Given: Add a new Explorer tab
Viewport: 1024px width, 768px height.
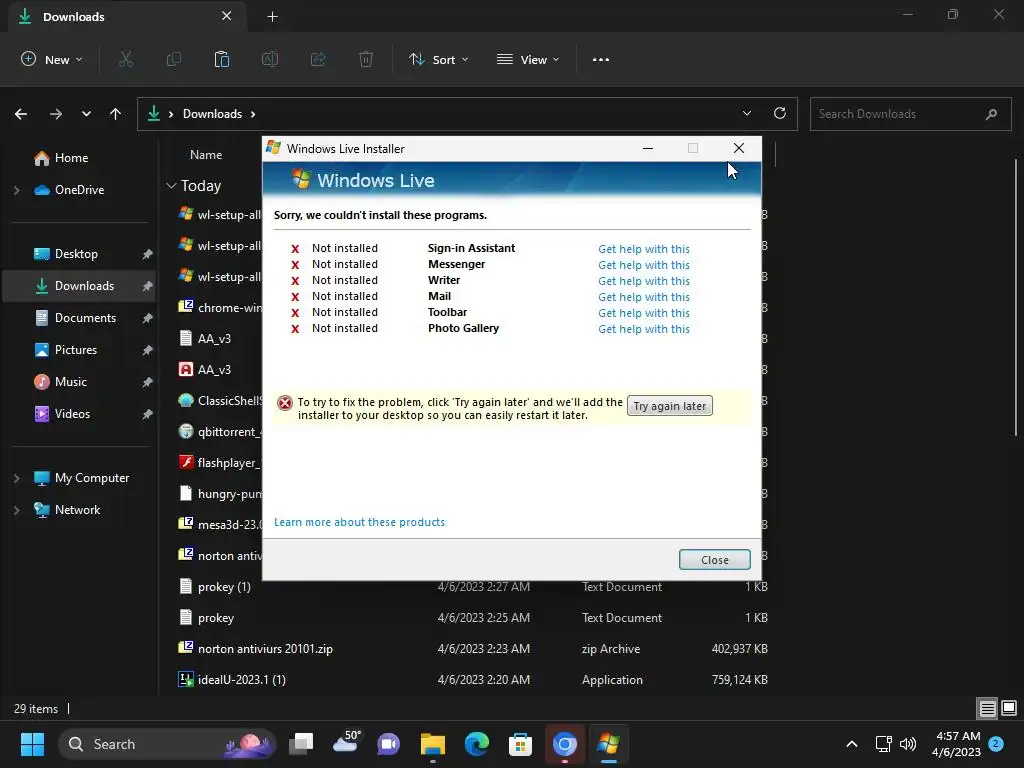Looking at the screenshot, I should click(272, 17).
